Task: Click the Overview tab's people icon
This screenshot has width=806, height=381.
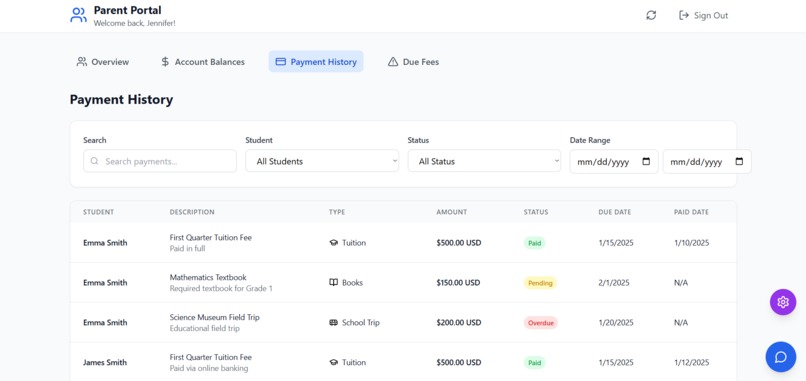Action: click(82, 62)
